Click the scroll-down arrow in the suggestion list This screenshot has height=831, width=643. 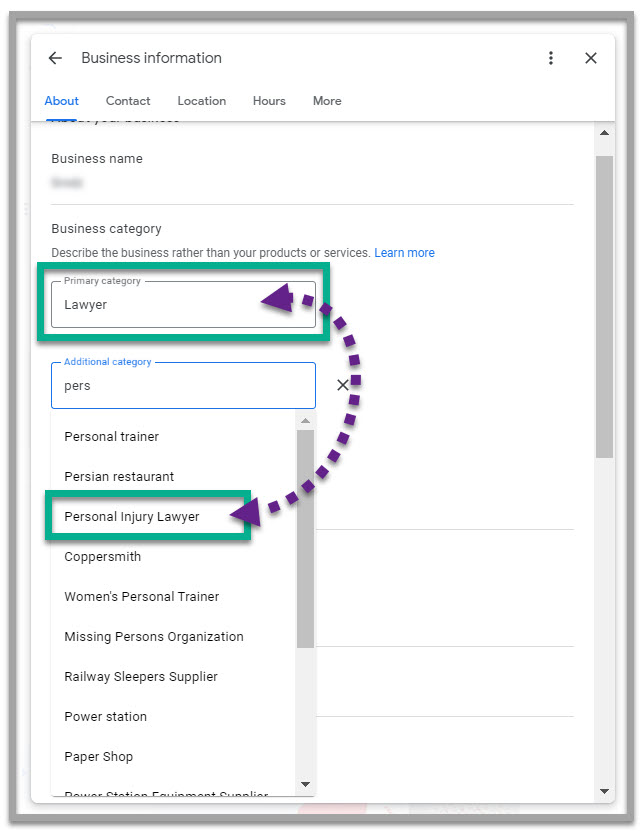(306, 784)
